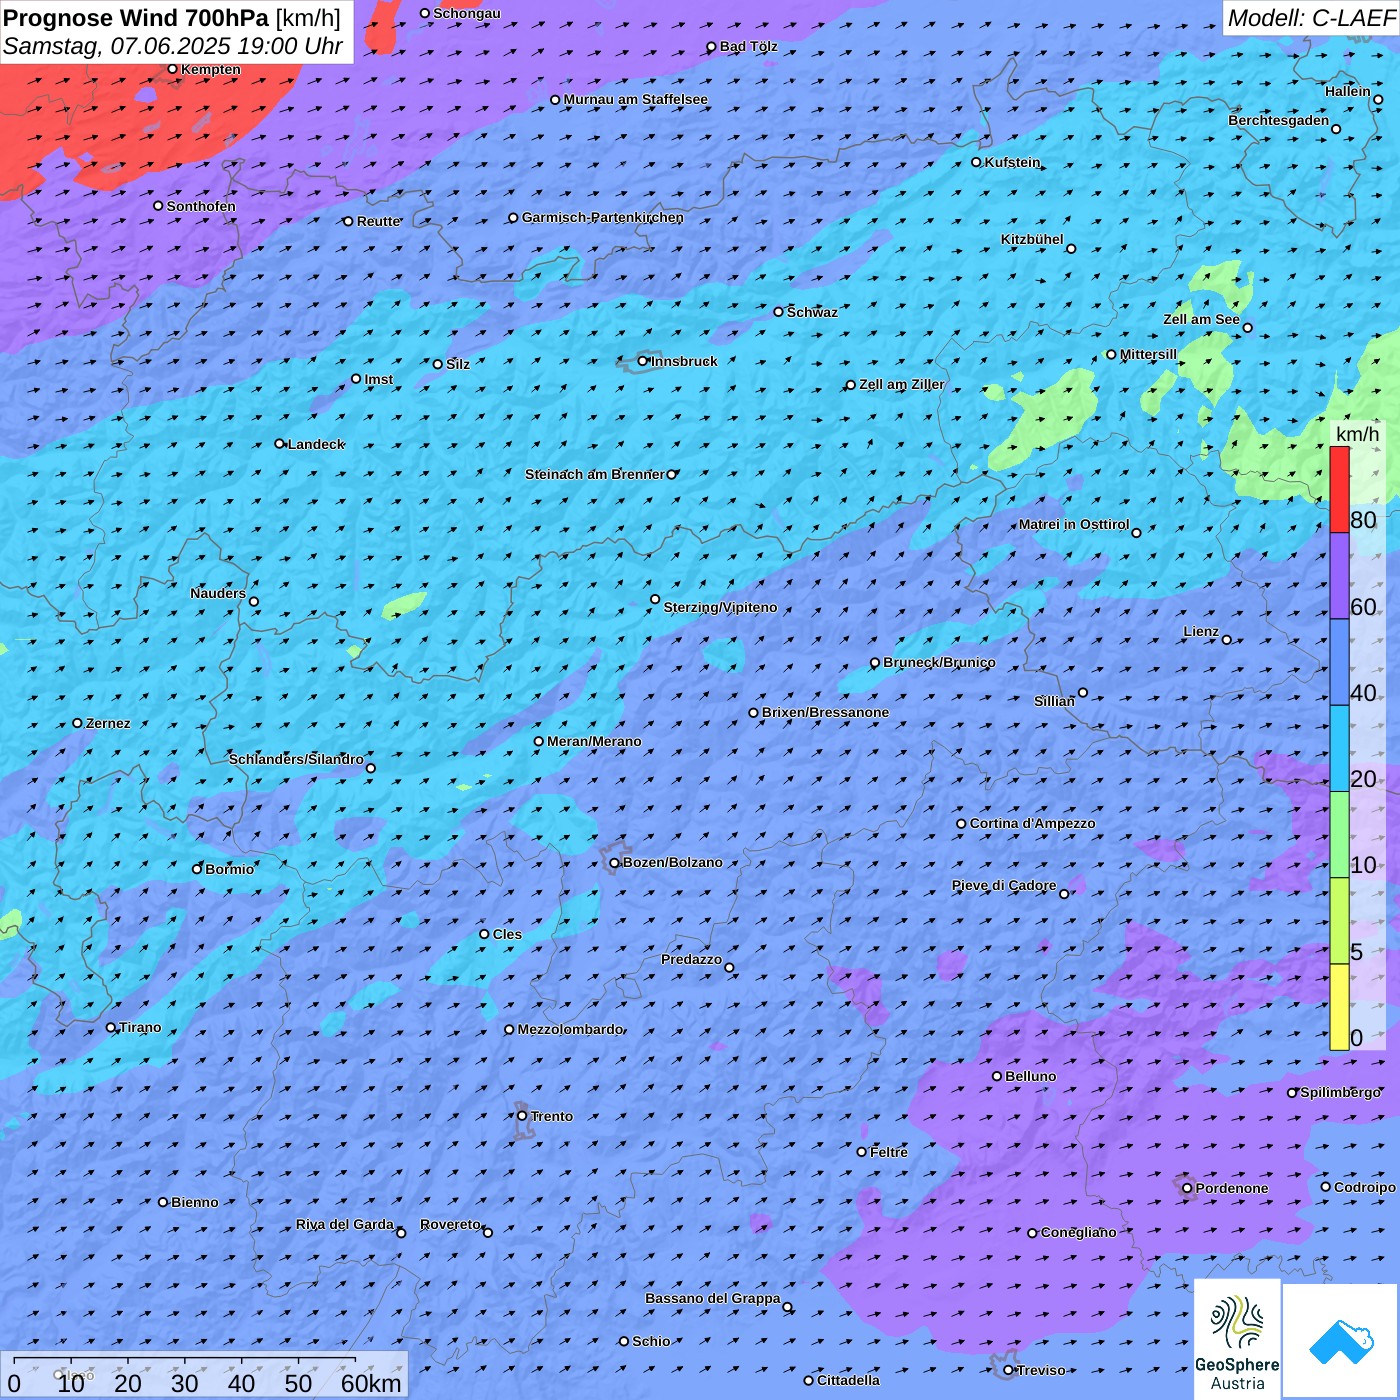1400x1400 pixels.
Task: Click the Reutte city label
Action: point(379,221)
